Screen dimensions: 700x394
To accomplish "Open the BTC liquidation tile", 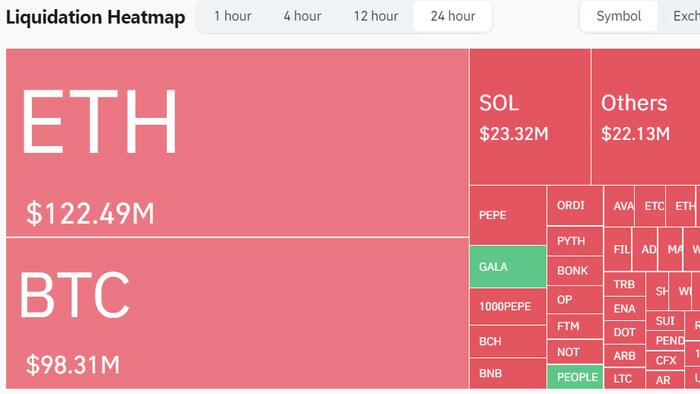I will coord(237,313).
